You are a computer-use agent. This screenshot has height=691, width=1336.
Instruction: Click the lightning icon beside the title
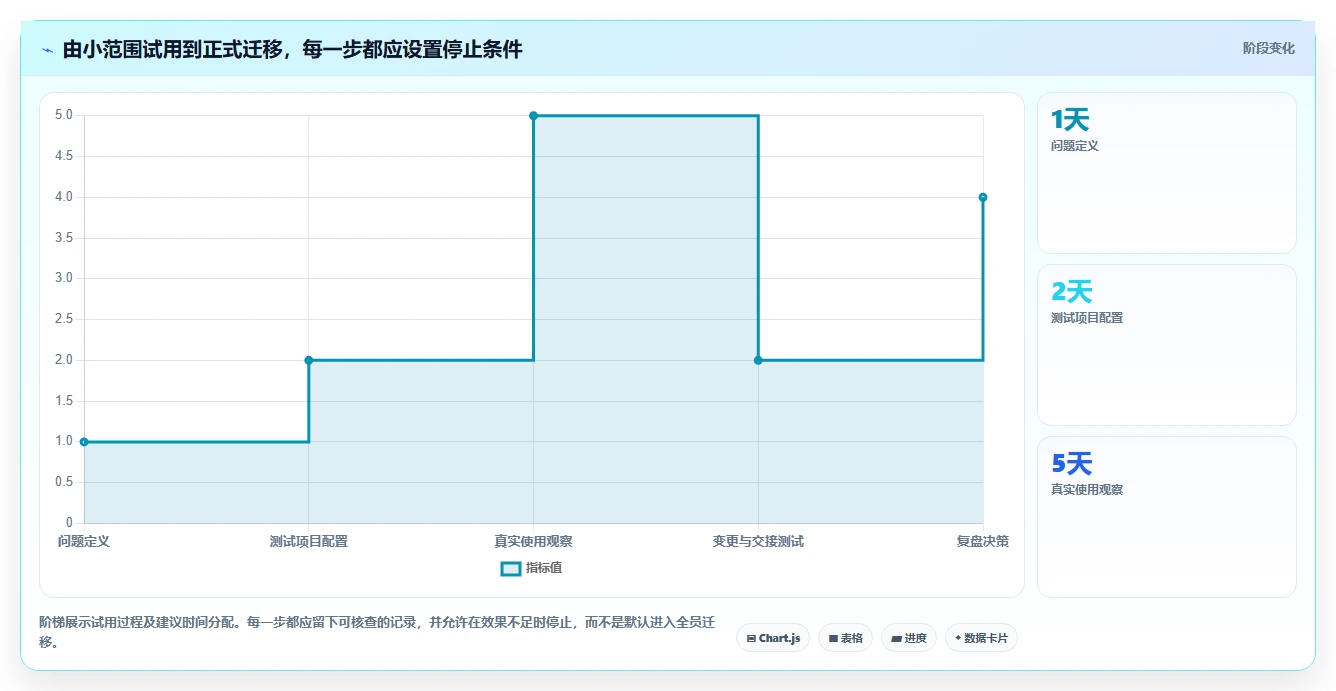[x=47, y=50]
